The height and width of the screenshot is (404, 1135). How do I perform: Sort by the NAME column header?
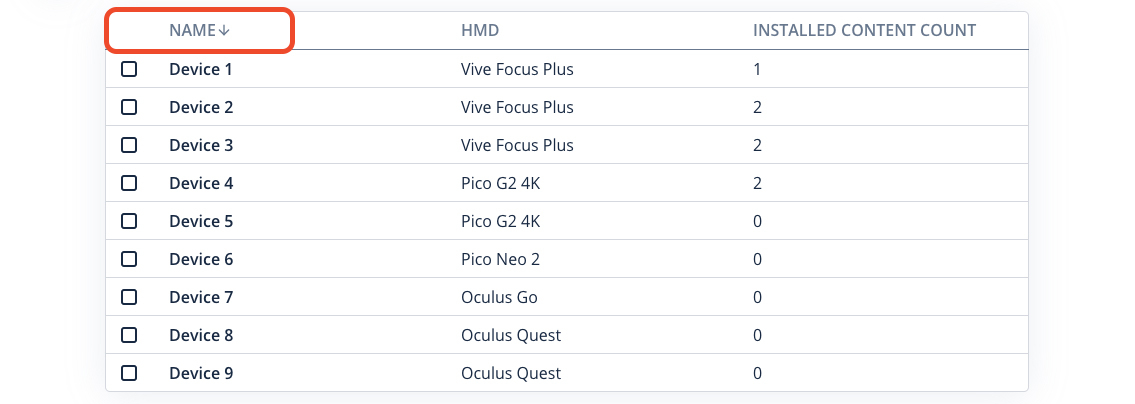pos(193,30)
